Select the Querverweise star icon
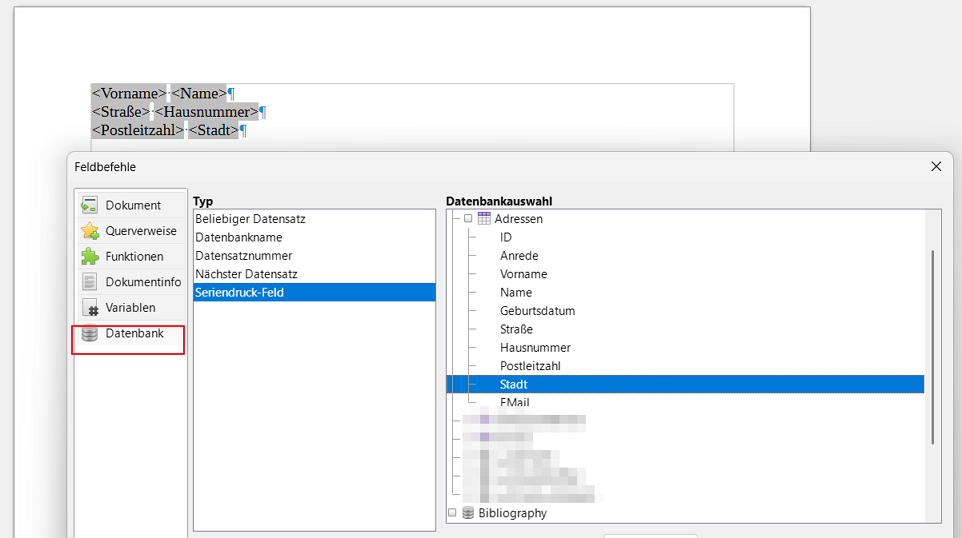The width and height of the screenshot is (962, 538). 90,231
